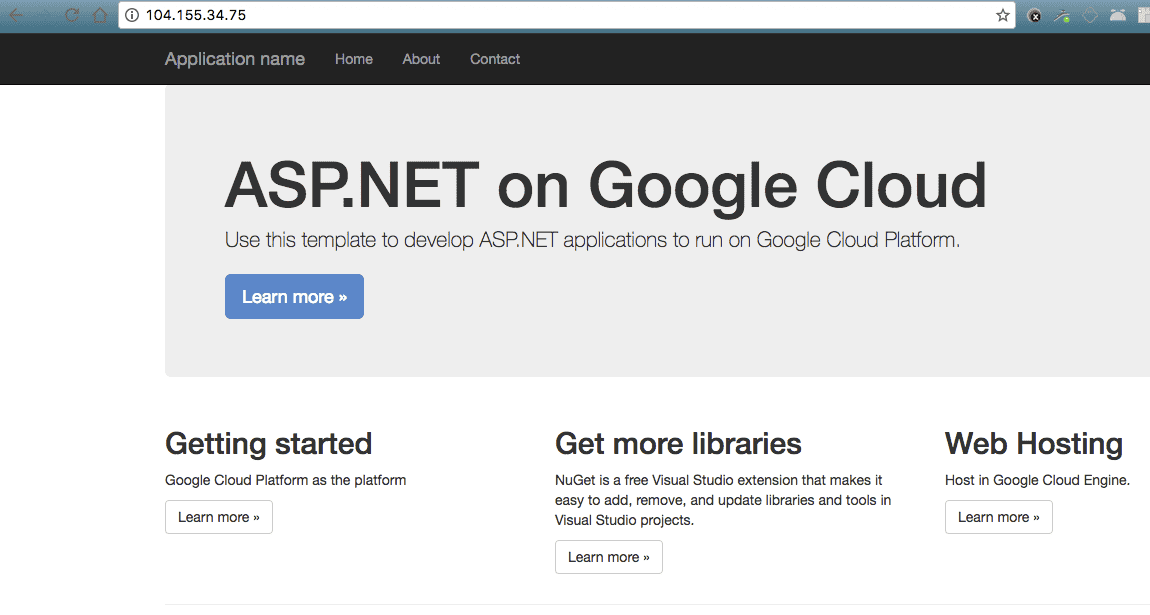Open the Home navigation item

354,59
